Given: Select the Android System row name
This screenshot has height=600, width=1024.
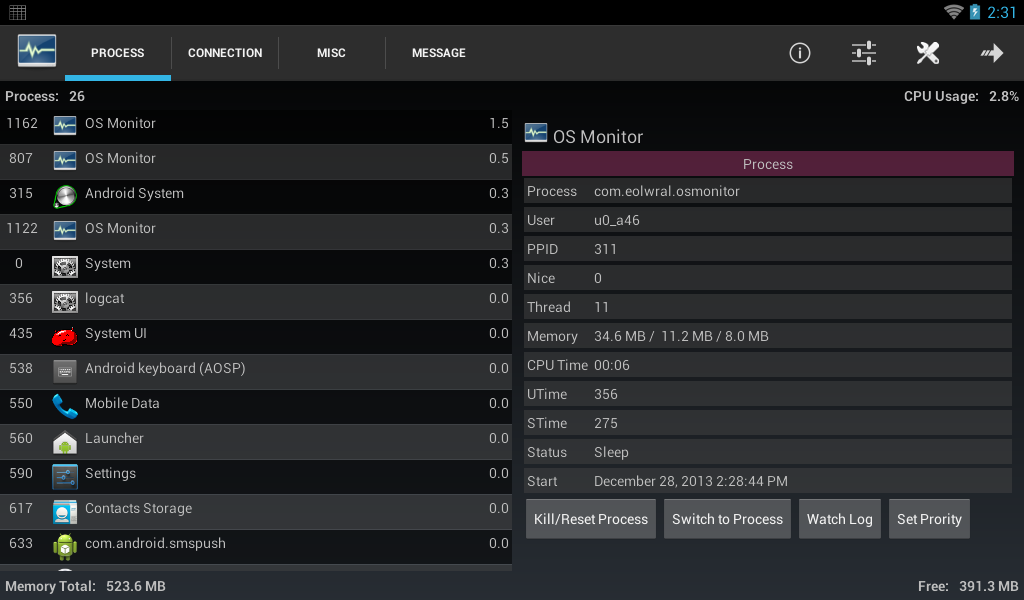Looking at the screenshot, I should (x=134, y=193).
